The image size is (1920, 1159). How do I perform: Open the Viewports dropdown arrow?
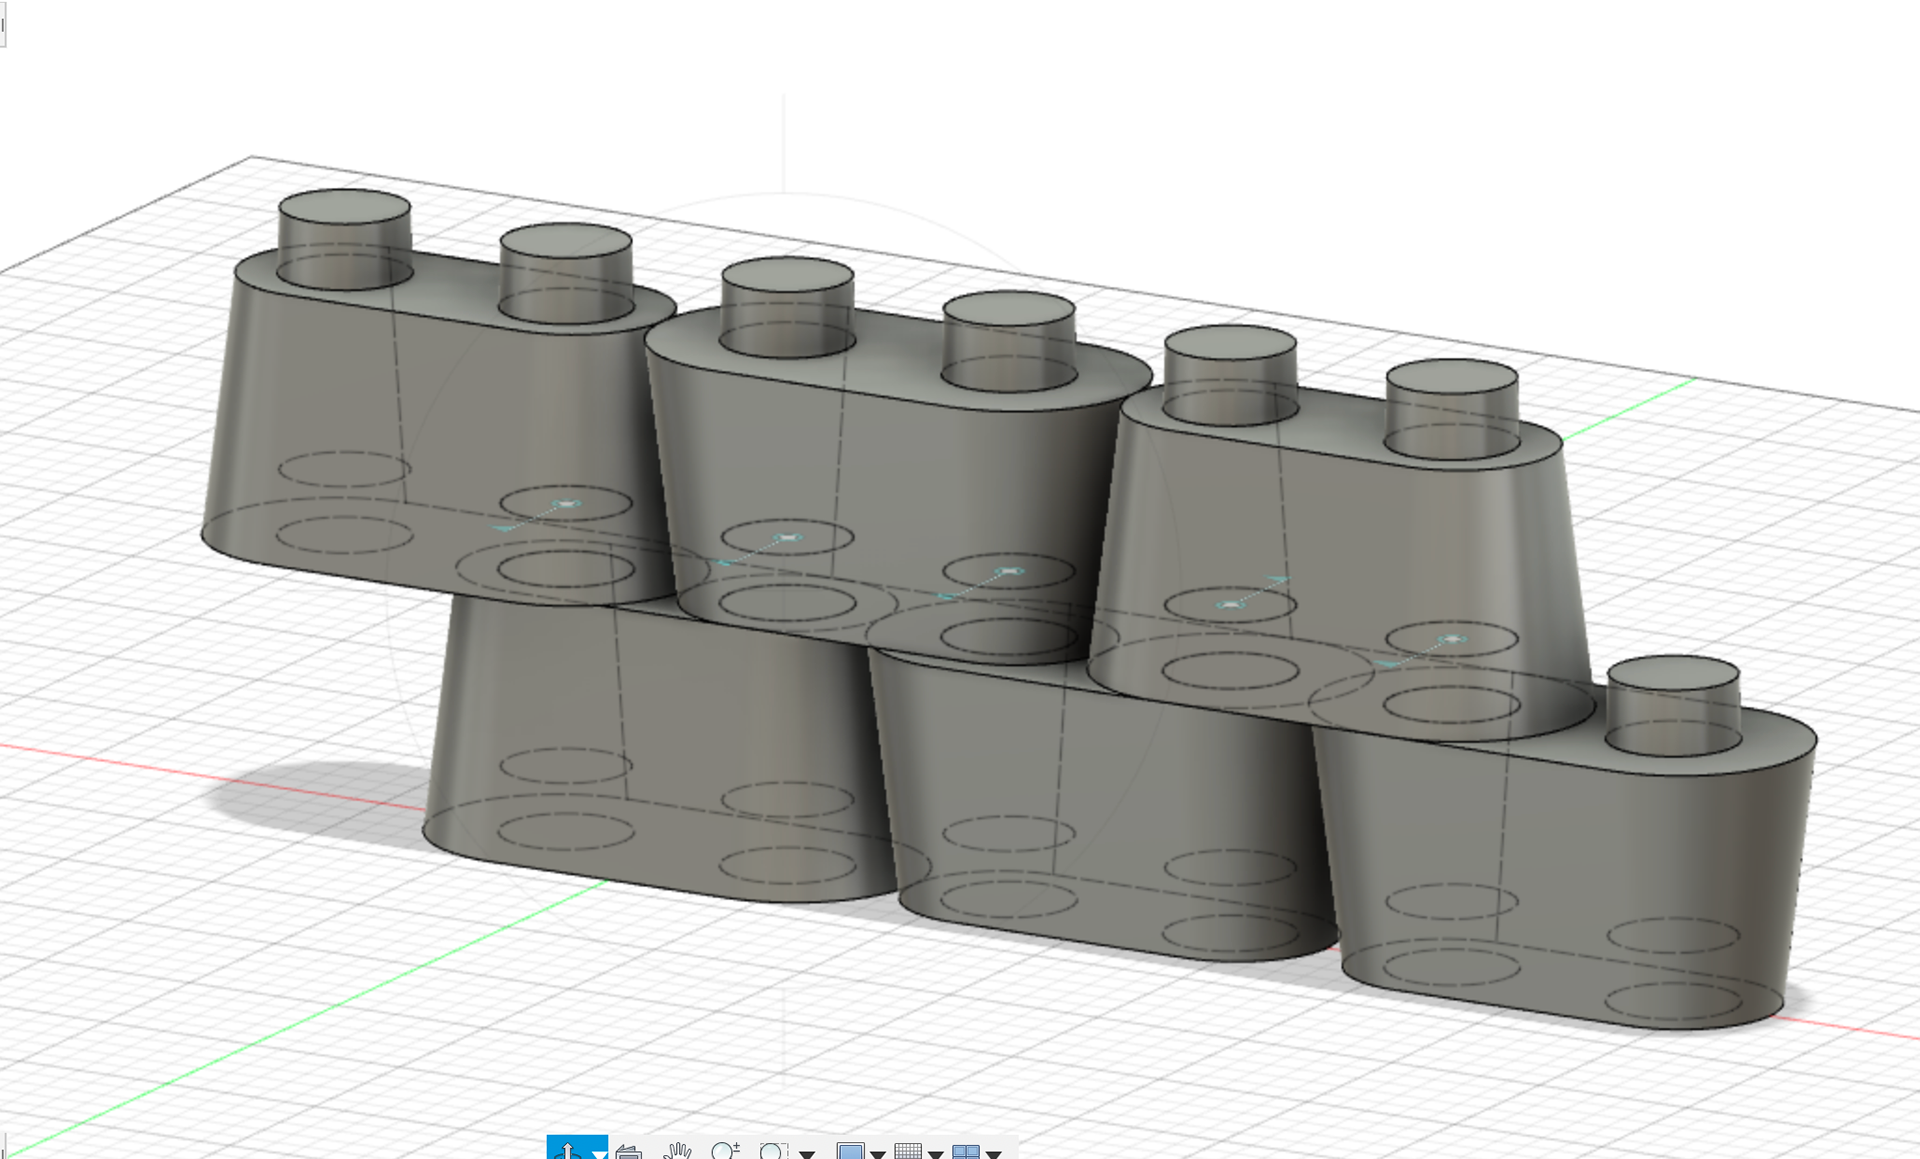pos(994,1154)
